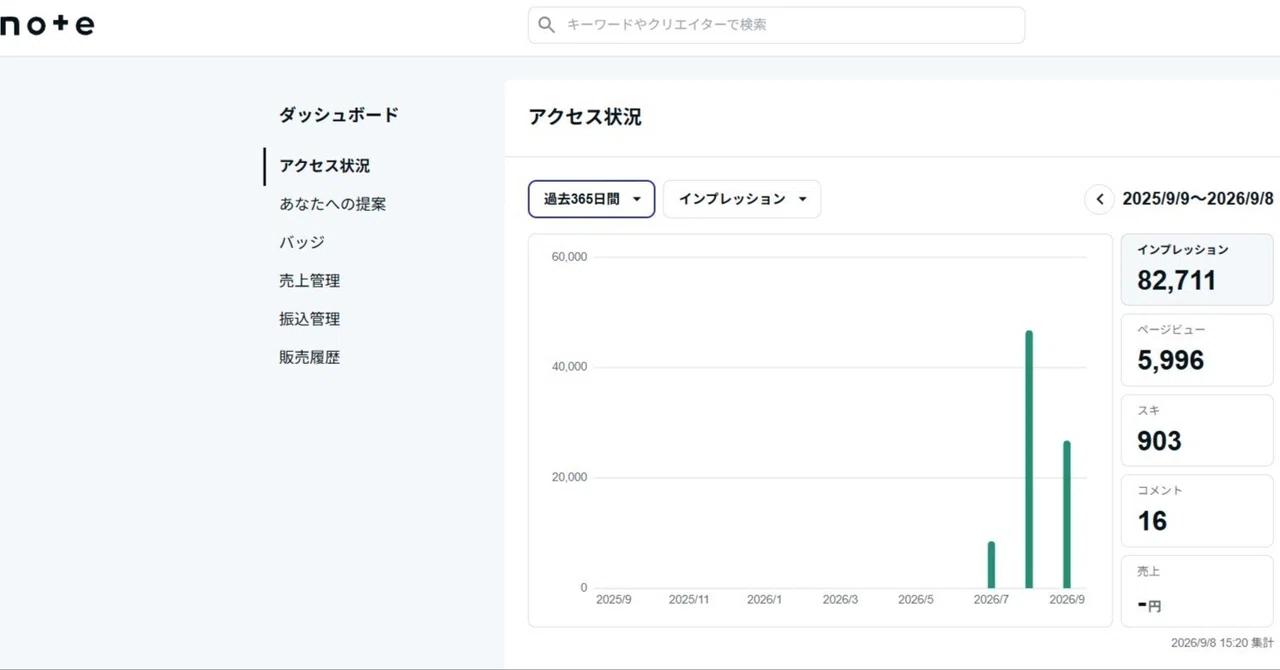The height and width of the screenshot is (670, 1280).
Task: Click the 2026/7 axis label
Action: point(991,600)
